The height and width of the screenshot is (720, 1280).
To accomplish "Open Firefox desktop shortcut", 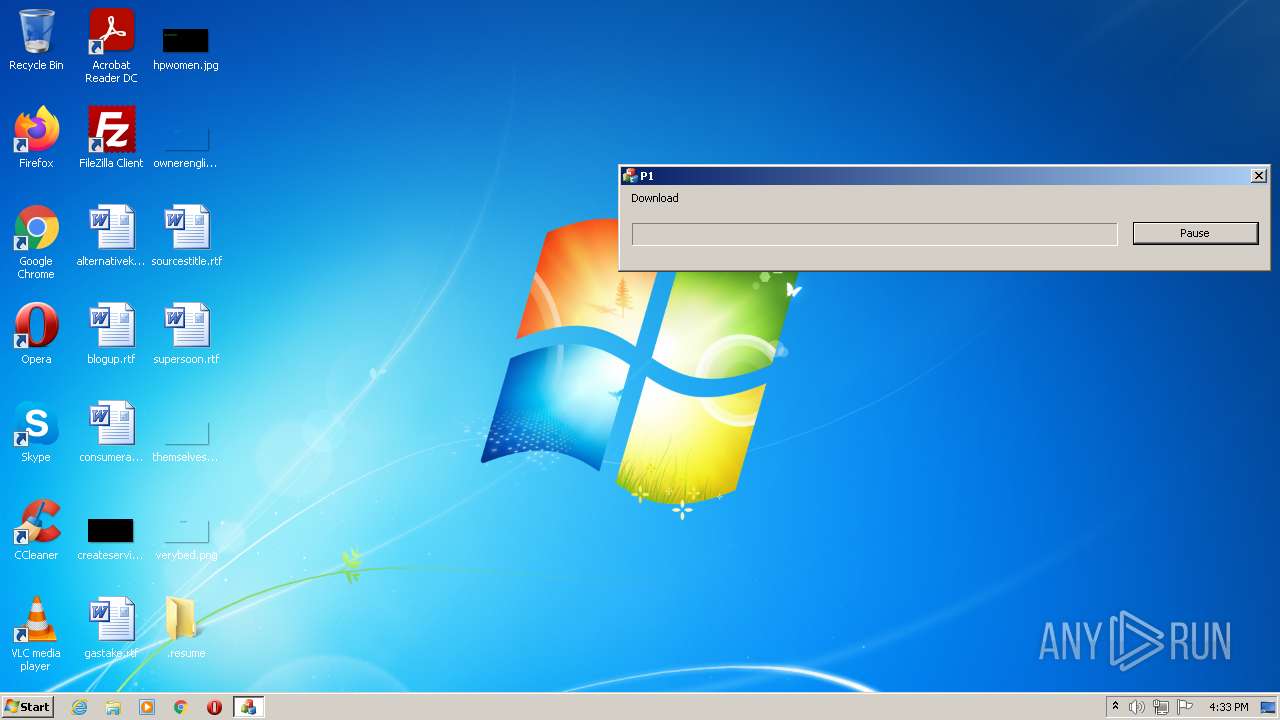I will pyautogui.click(x=36, y=138).
